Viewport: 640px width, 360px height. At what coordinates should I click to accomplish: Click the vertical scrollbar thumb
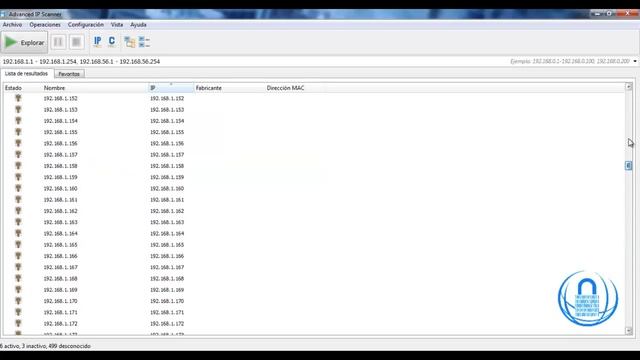click(629, 165)
